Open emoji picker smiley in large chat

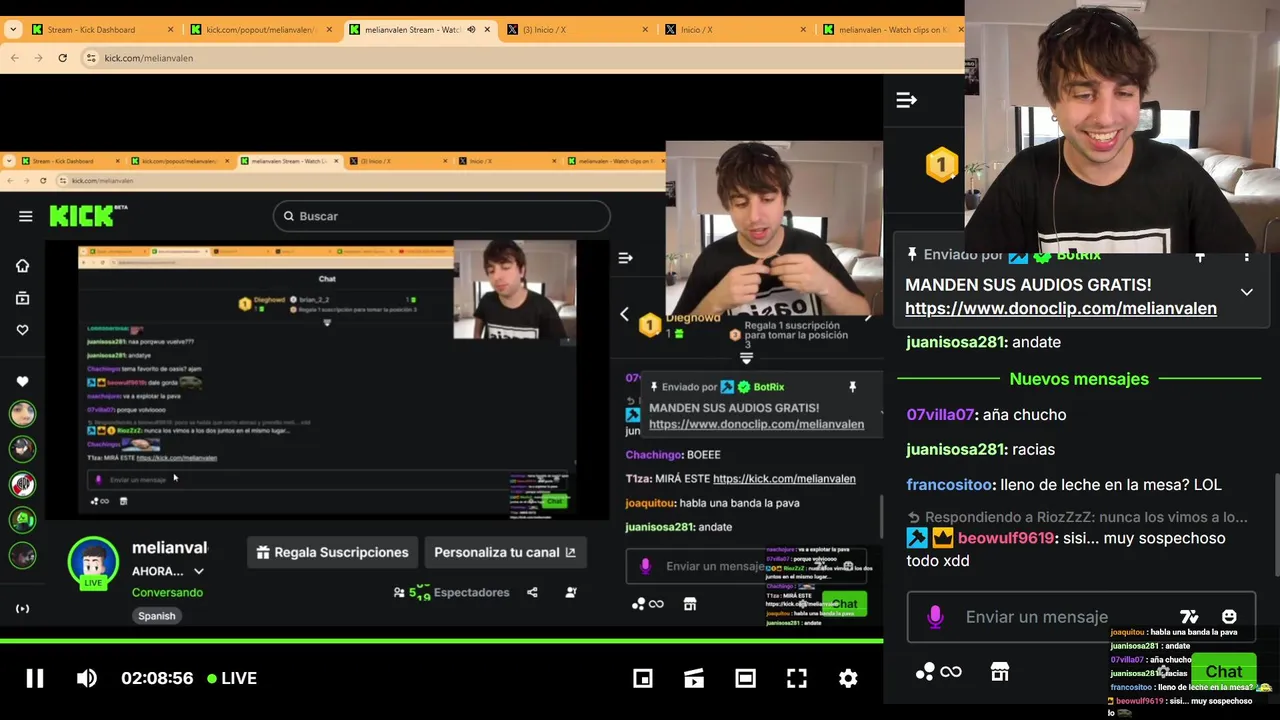[x=1229, y=617]
